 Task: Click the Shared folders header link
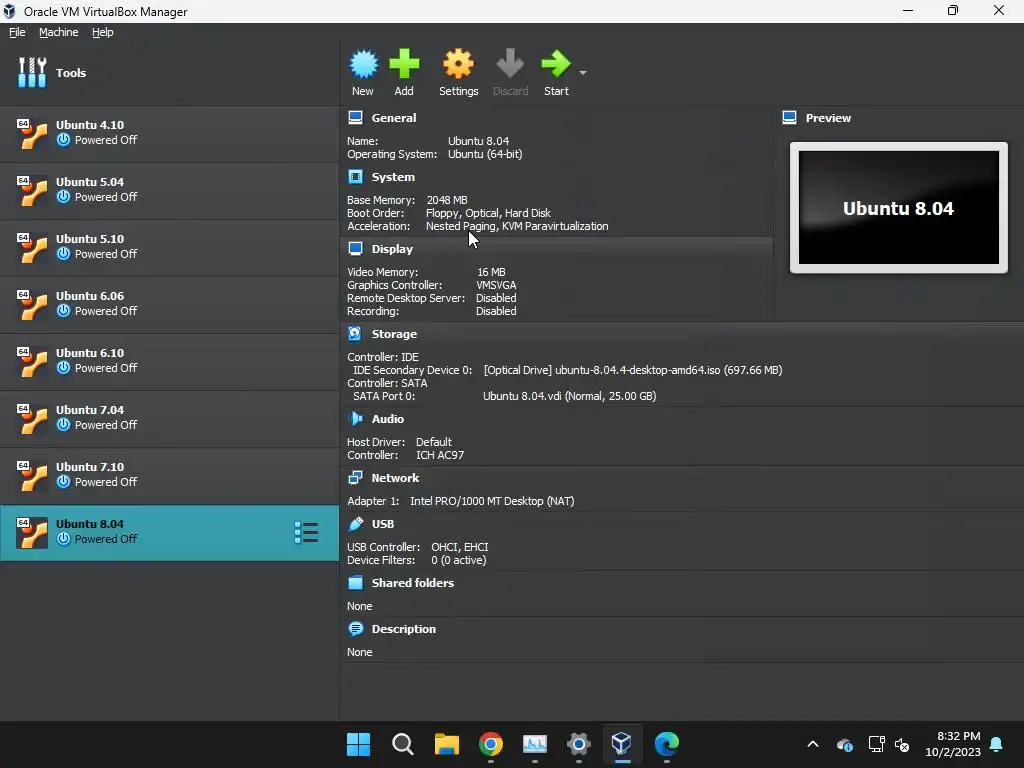click(413, 583)
